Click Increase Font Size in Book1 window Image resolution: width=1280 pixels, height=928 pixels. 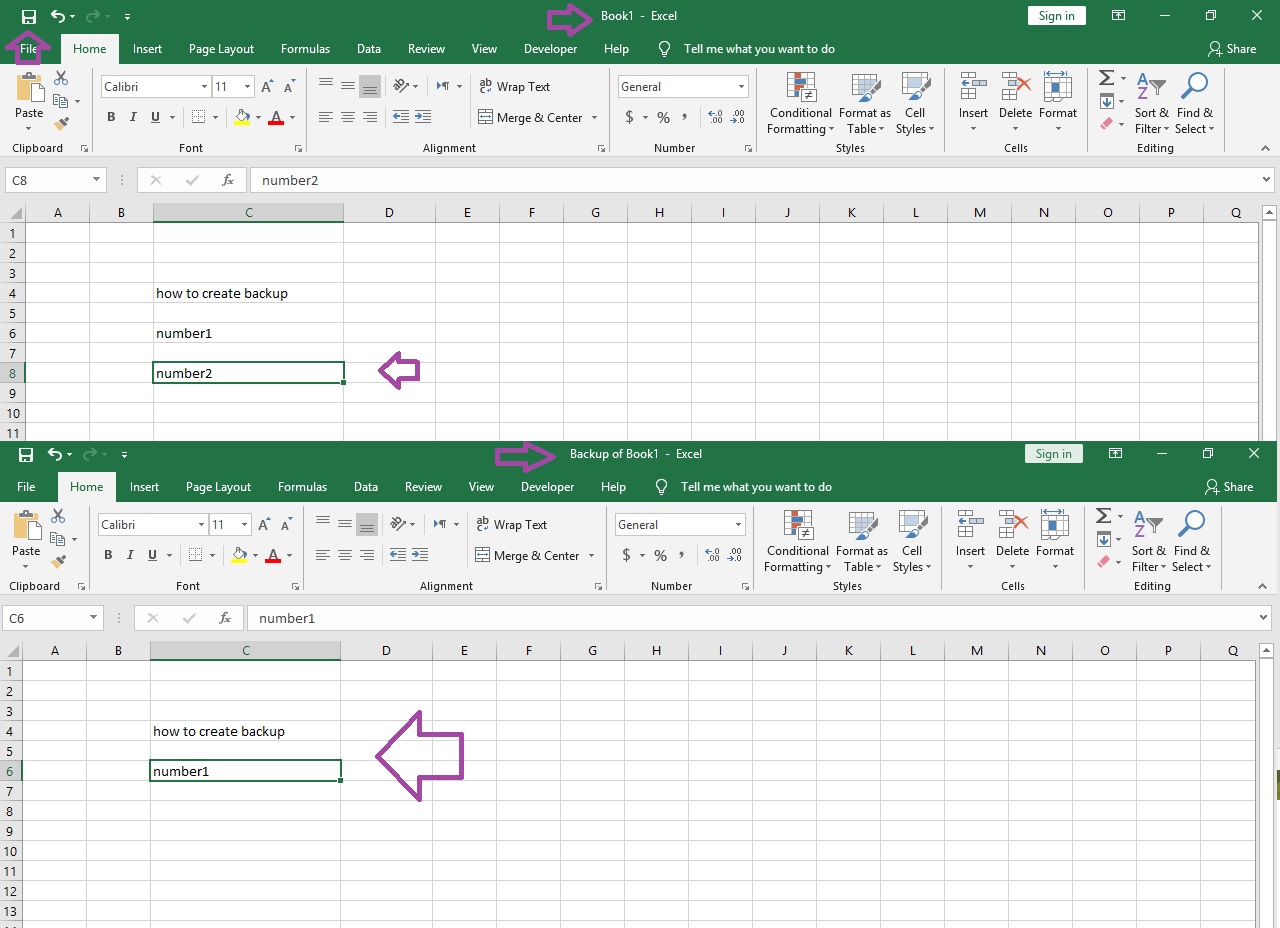[x=267, y=87]
